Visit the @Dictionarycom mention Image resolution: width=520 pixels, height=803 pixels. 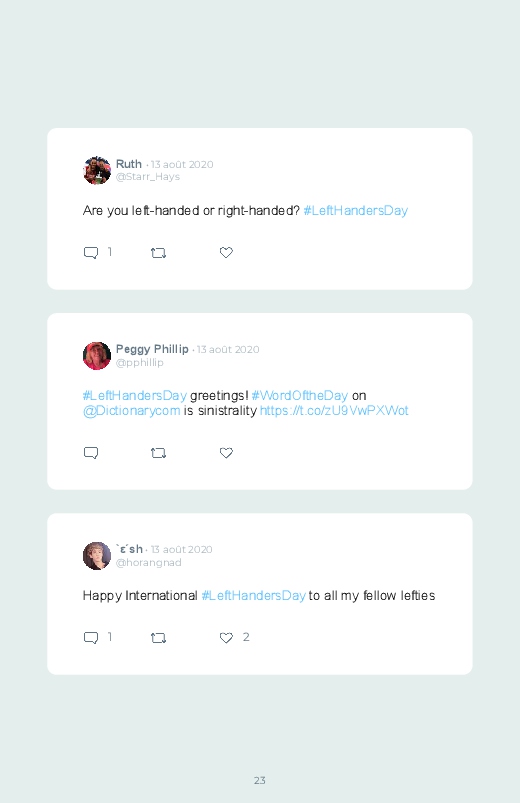point(132,411)
